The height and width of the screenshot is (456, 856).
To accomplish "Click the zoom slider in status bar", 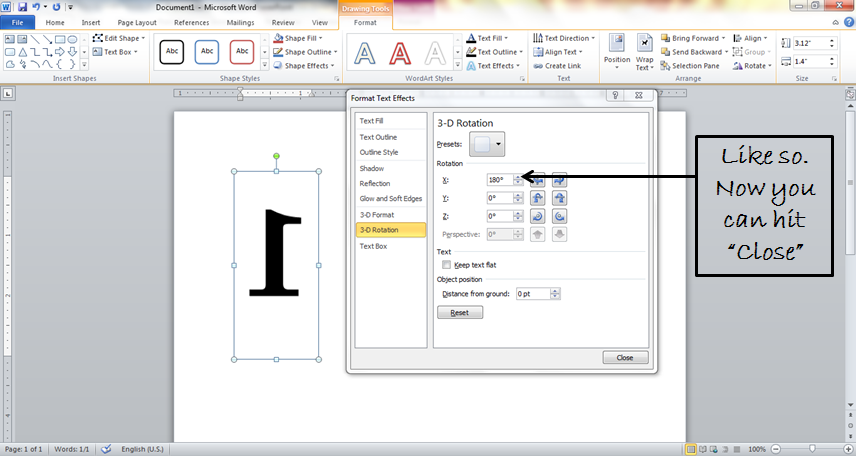I will click(811, 449).
